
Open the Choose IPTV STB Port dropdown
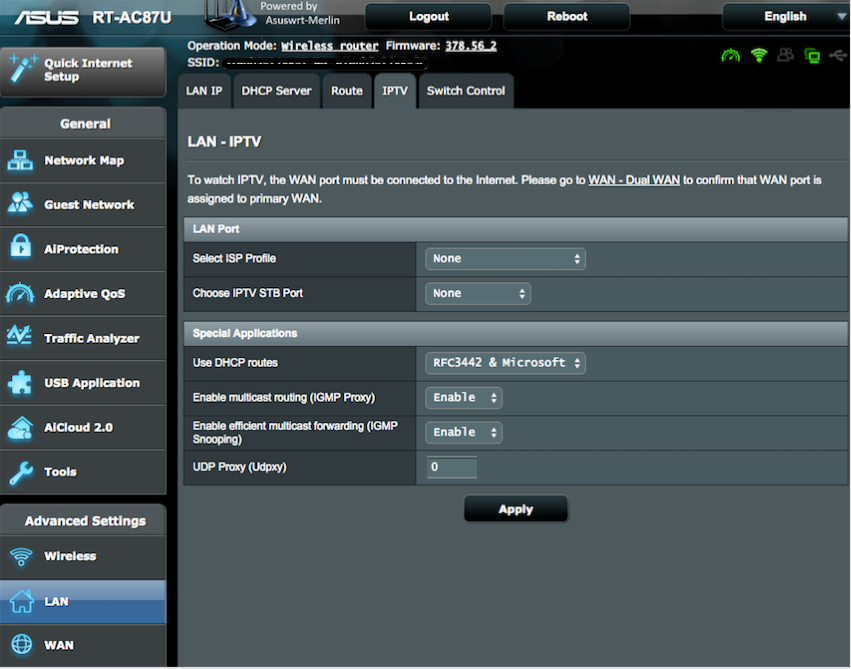(478, 294)
